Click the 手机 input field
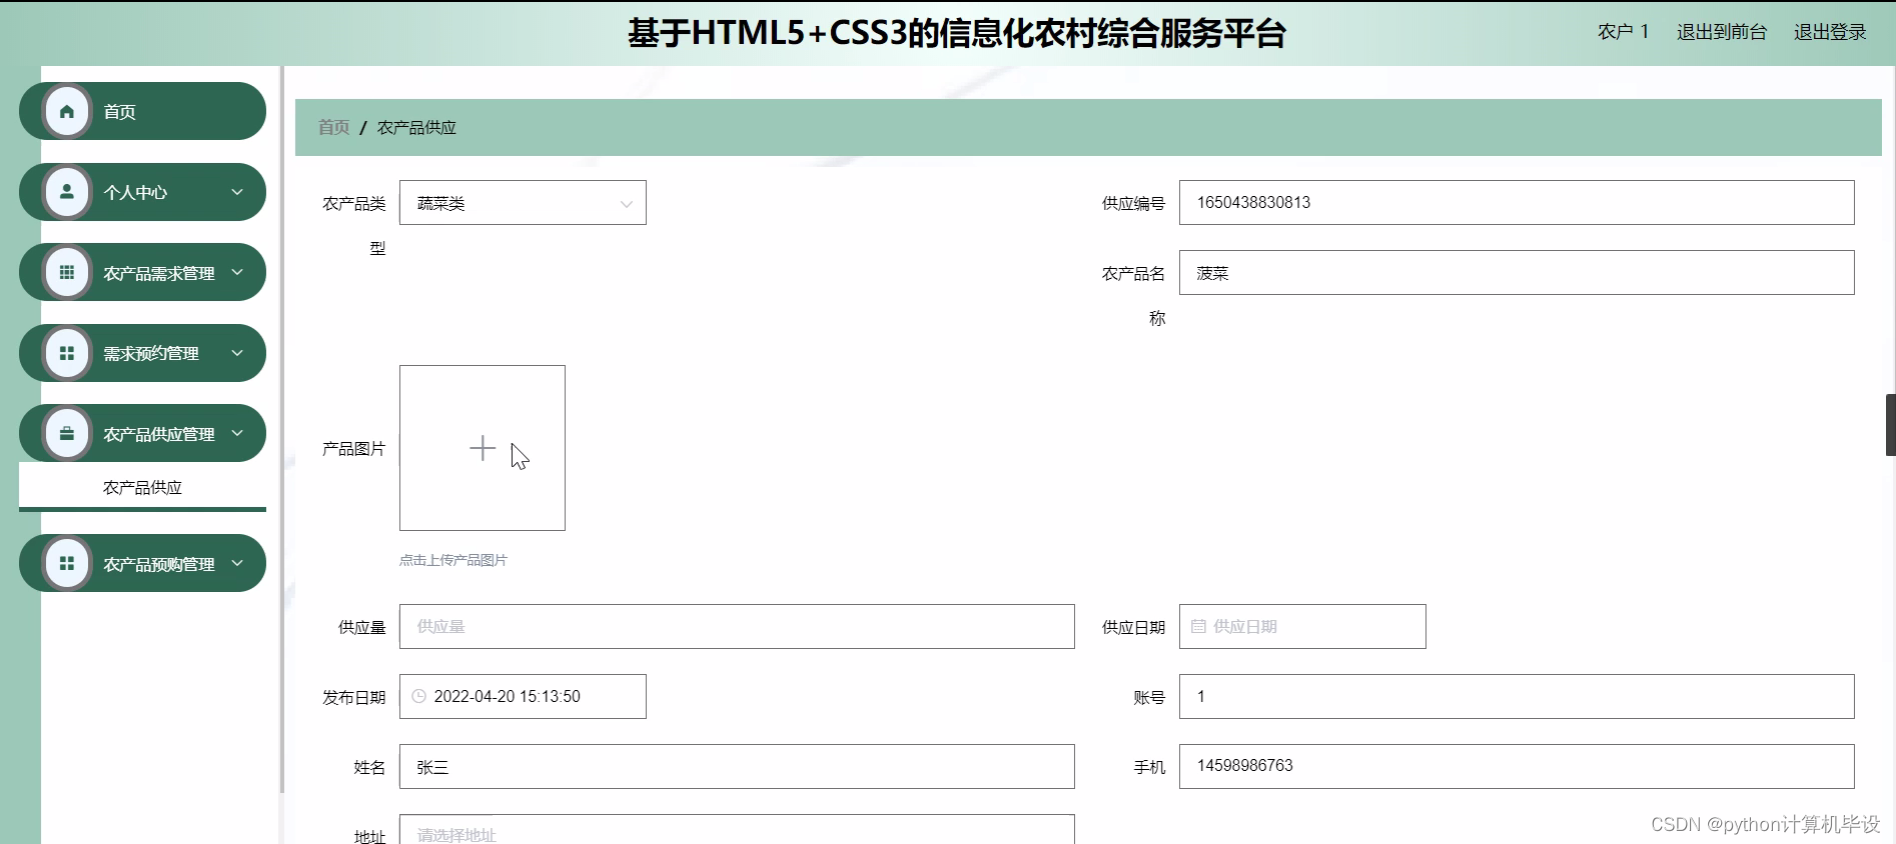 (1516, 766)
